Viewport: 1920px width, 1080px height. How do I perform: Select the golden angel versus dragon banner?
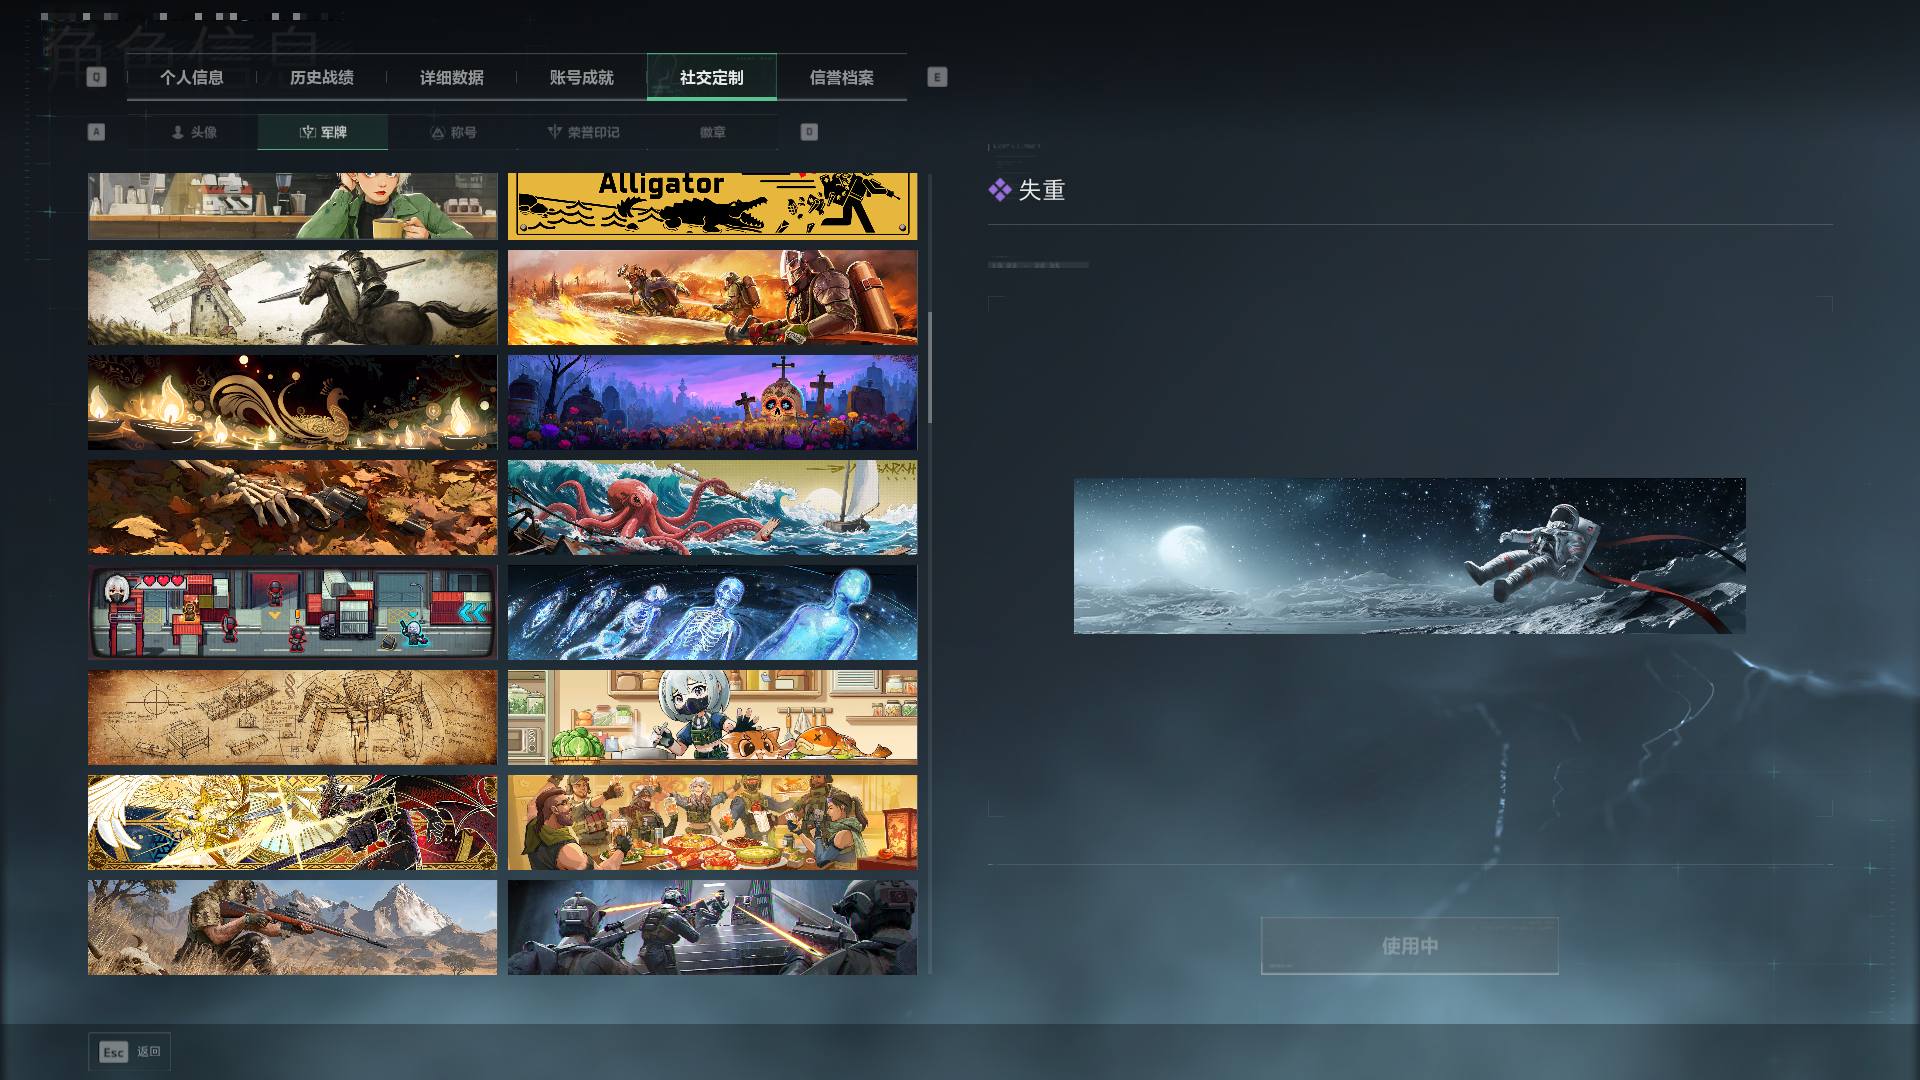tap(292, 822)
